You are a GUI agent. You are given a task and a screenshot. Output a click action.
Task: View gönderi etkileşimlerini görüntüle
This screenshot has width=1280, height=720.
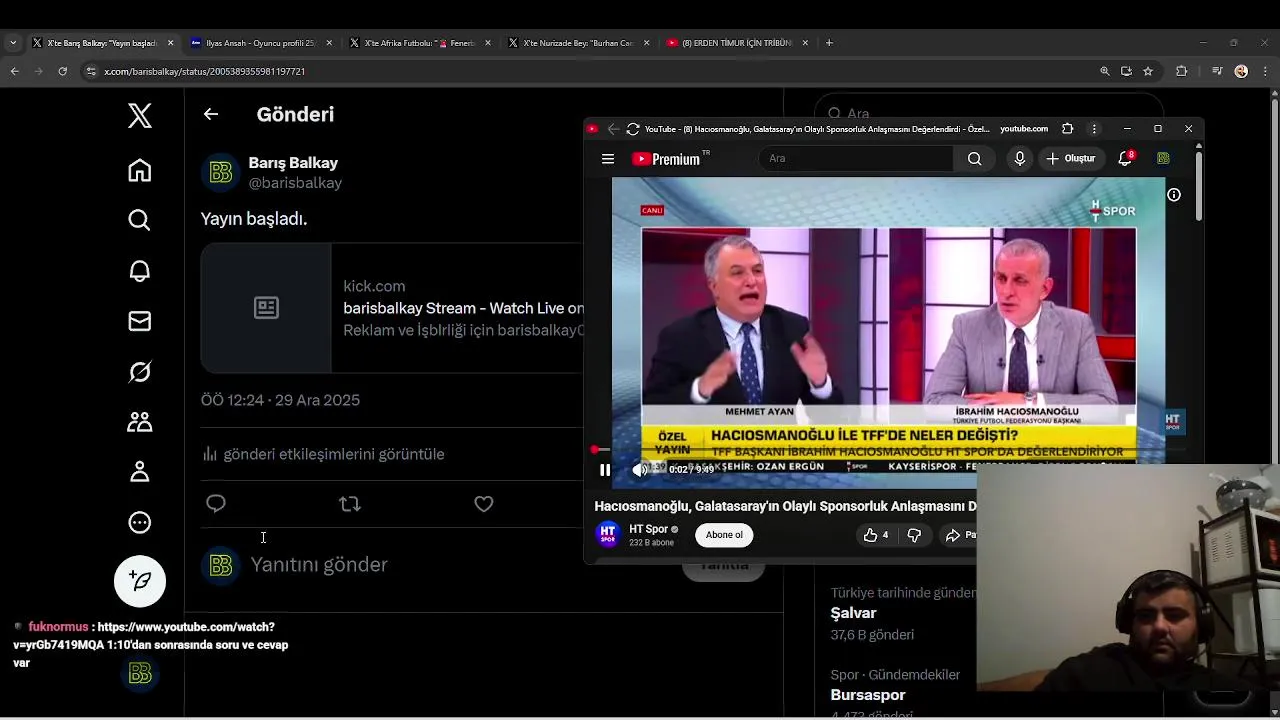(323, 454)
